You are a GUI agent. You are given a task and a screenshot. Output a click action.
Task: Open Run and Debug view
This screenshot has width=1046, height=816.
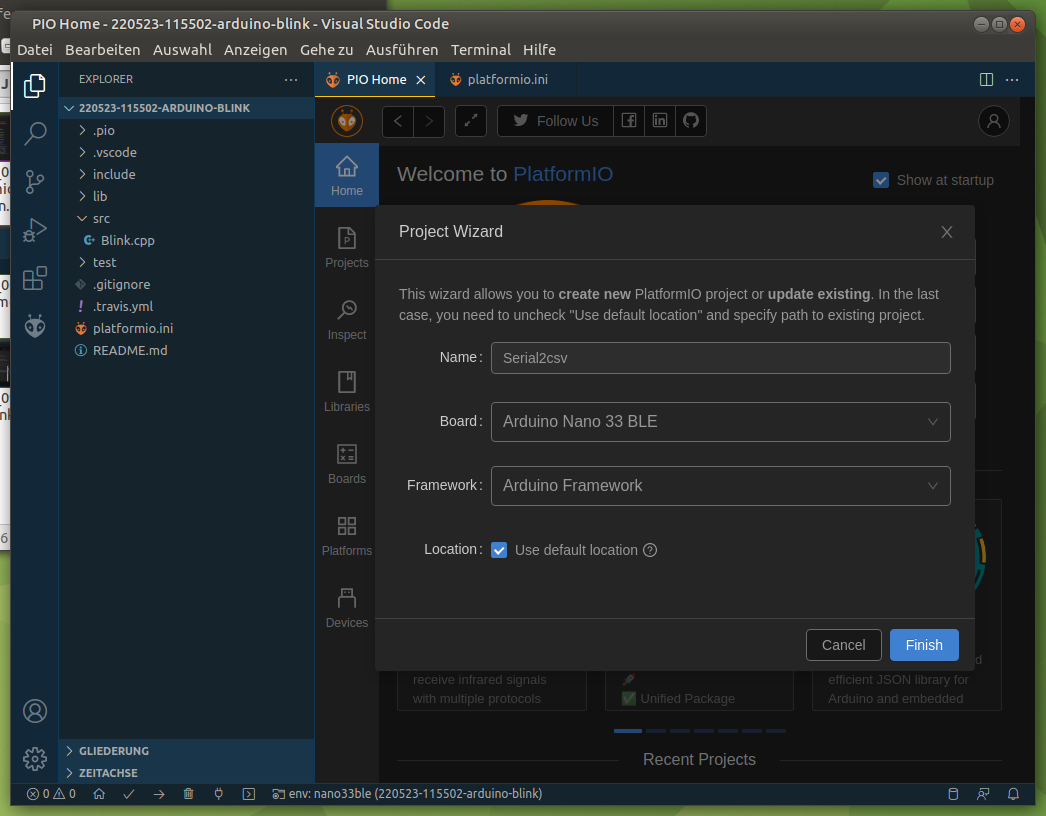(35, 230)
